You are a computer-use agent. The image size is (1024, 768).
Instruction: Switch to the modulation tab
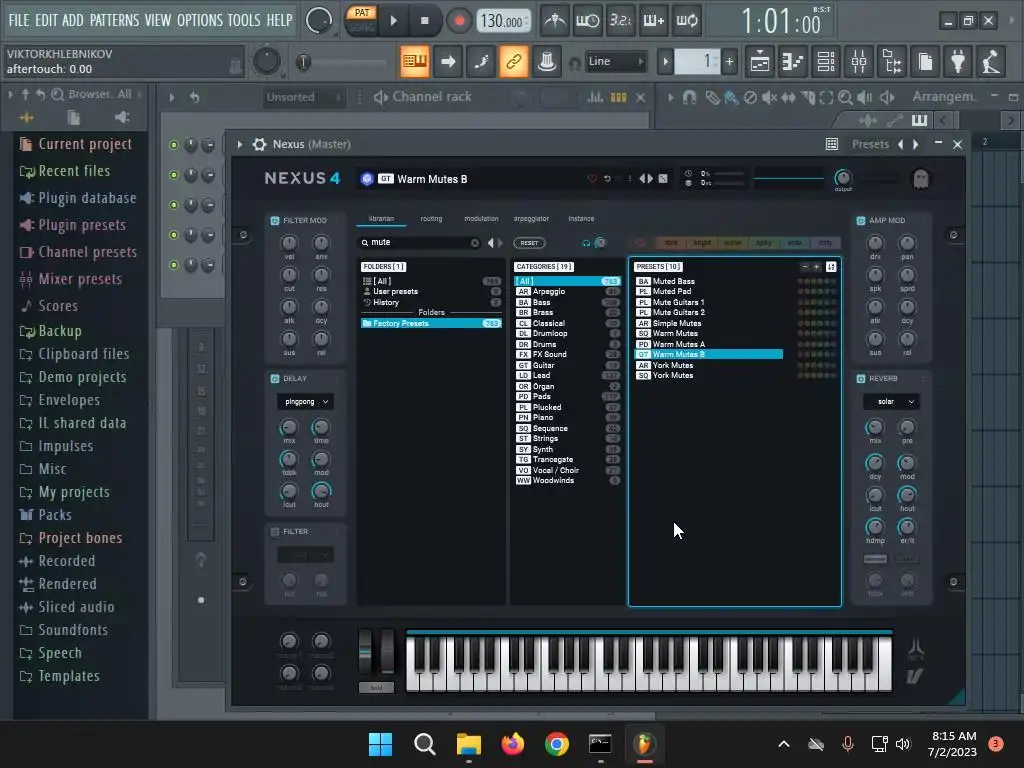(x=481, y=219)
